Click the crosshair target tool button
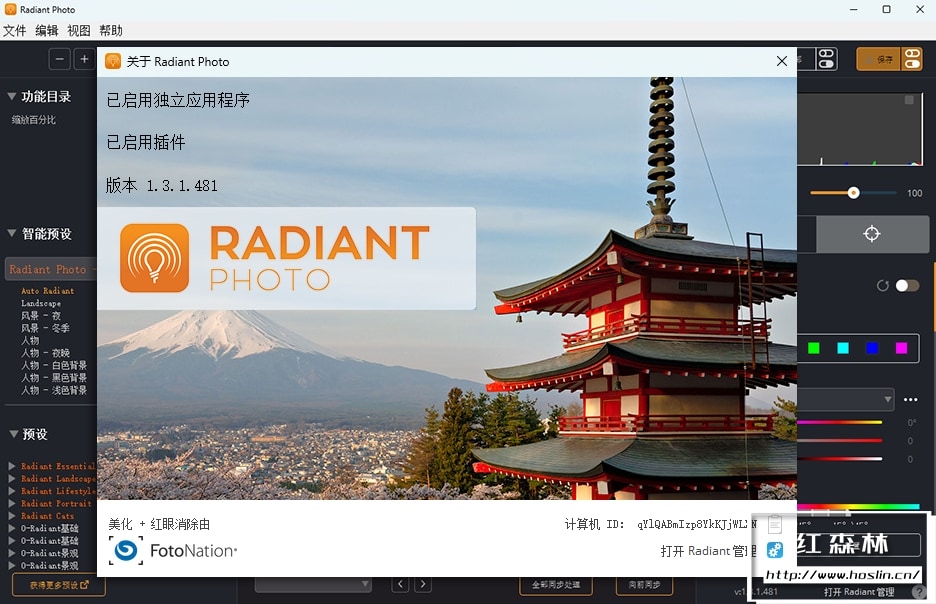 tap(872, 234)
